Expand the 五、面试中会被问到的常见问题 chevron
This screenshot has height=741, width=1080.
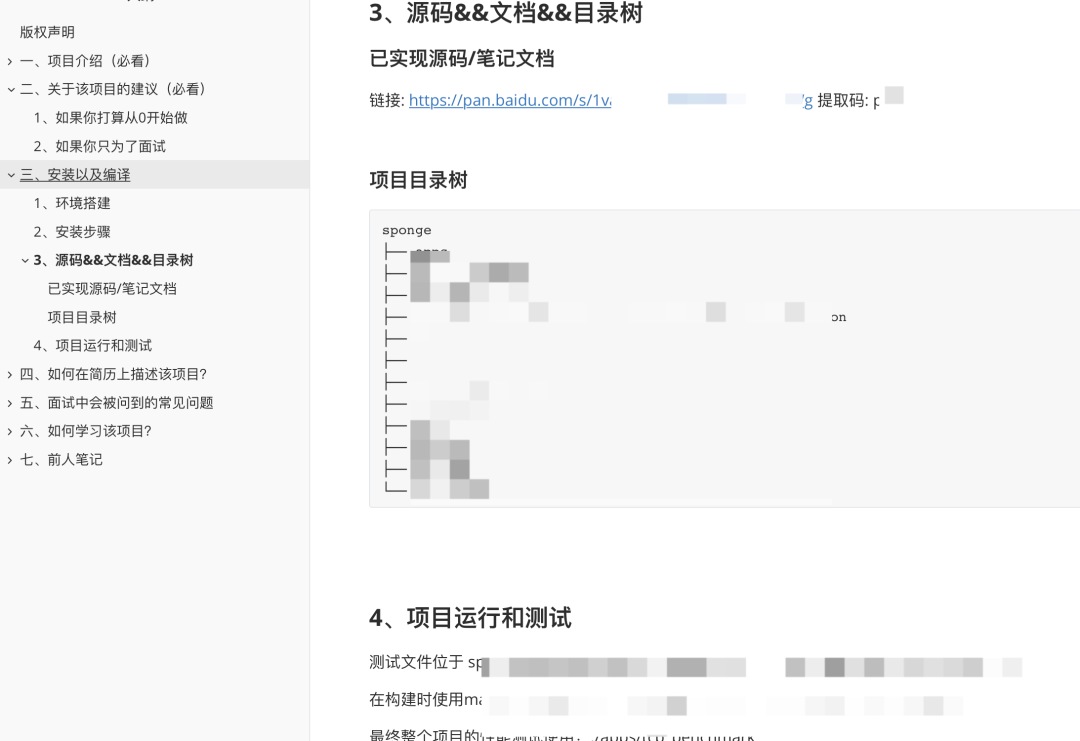10,403
